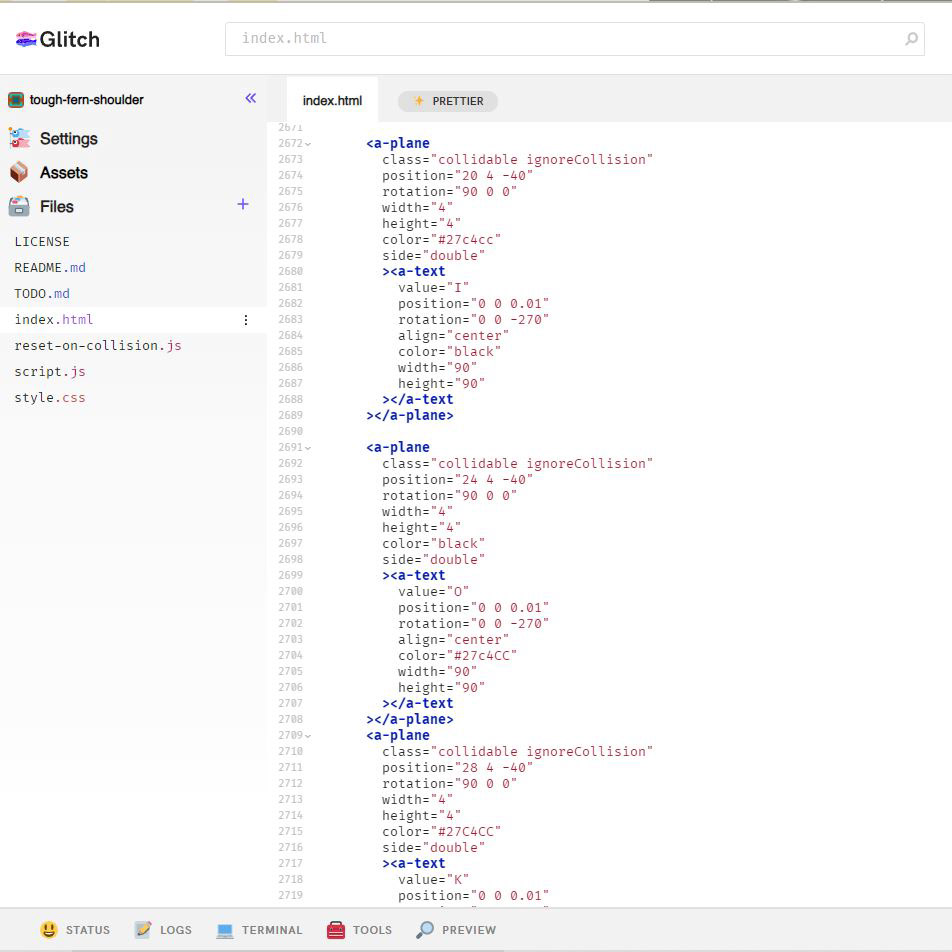
Task: Click value="I" on line 2681
Action: (434, 288)
